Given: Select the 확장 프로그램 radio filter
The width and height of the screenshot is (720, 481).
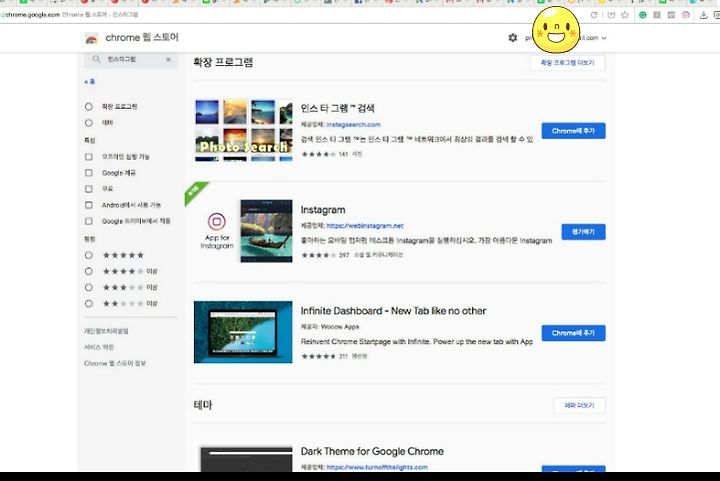Looking at the screenshot, I should (x=89, y=106).
